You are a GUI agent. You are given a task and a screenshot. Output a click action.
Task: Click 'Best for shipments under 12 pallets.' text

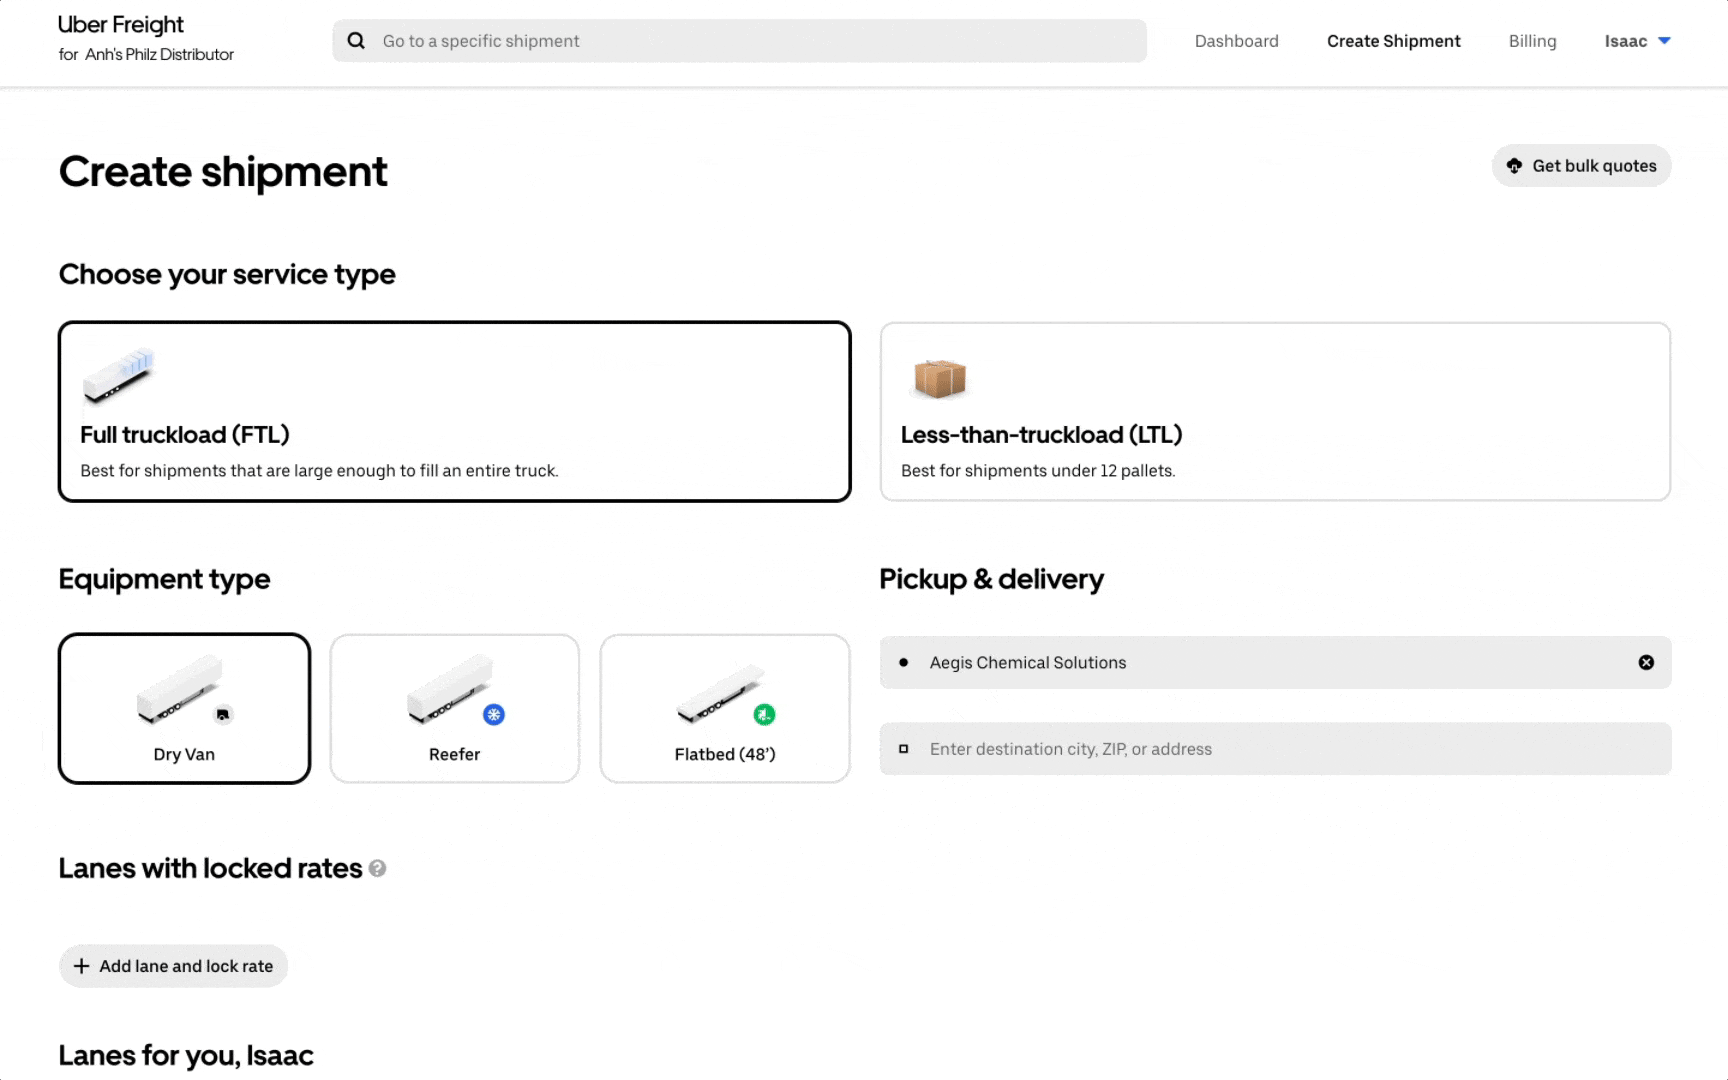(x=1038, y=471)
